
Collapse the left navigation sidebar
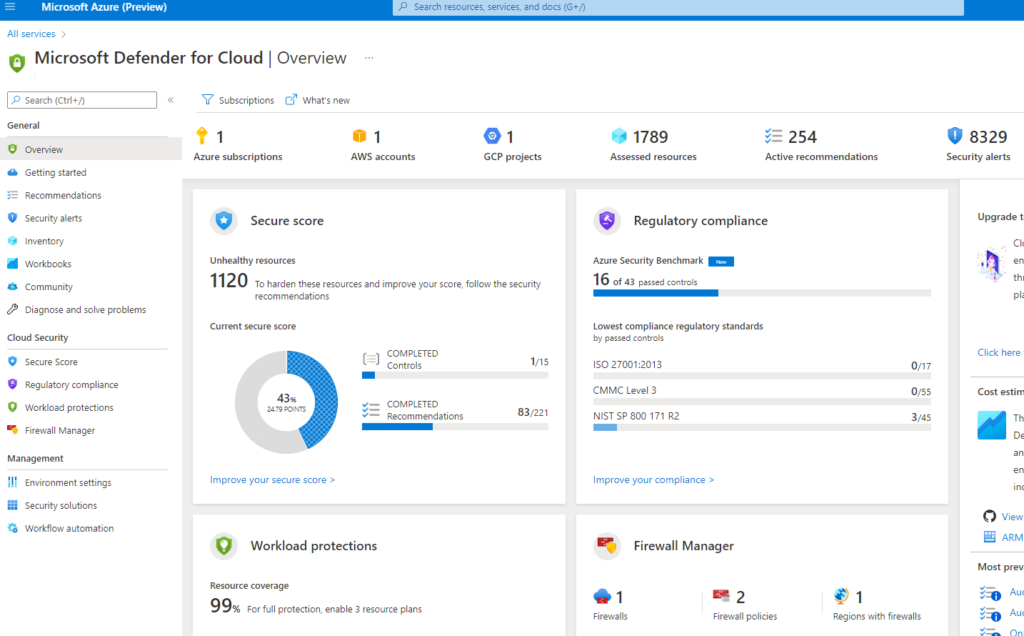pyautogui.click(x=171, y=100)
